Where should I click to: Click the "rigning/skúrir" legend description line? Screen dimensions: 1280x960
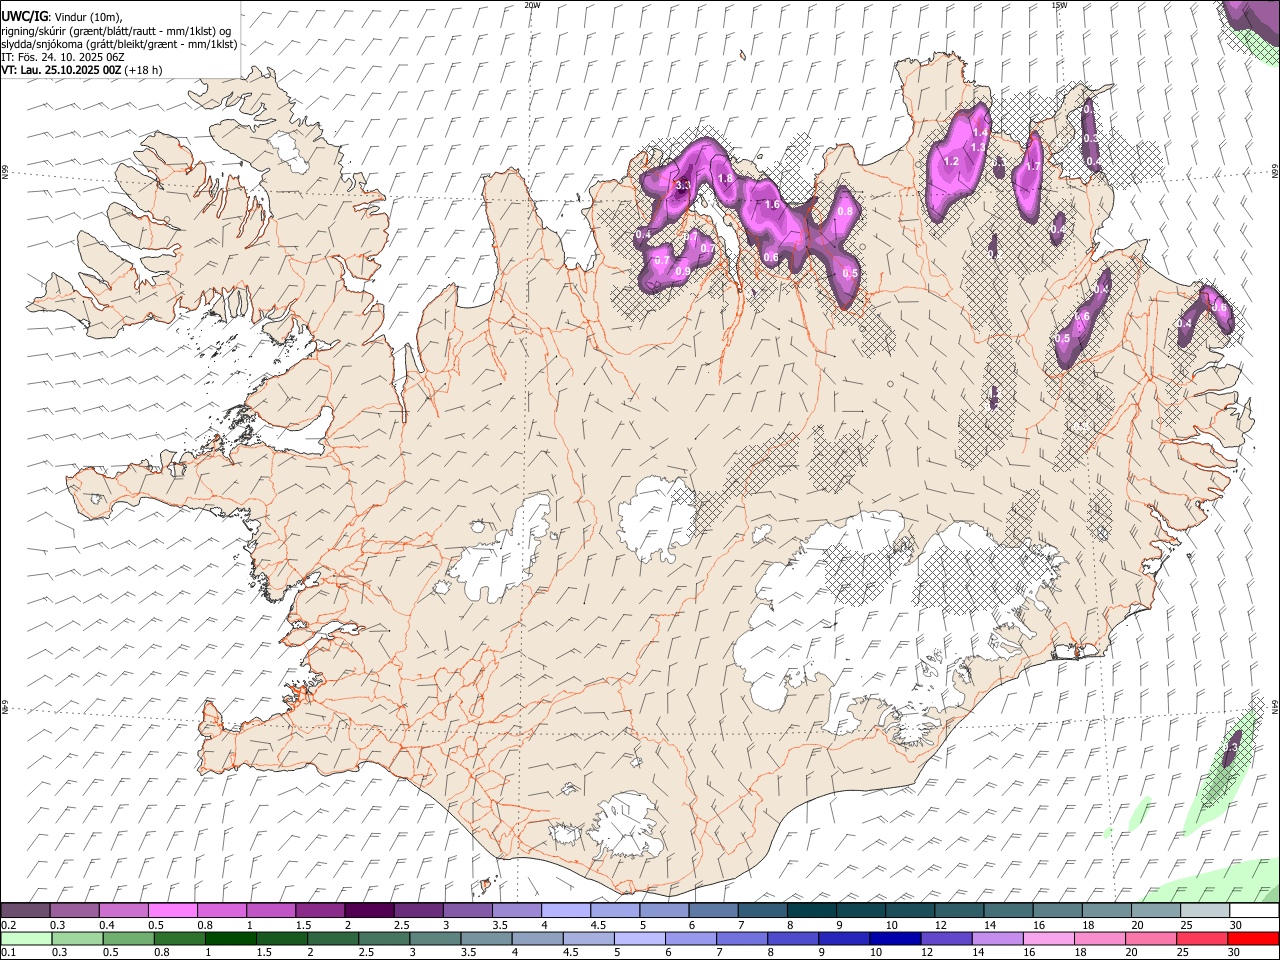(x=118, y=30)
